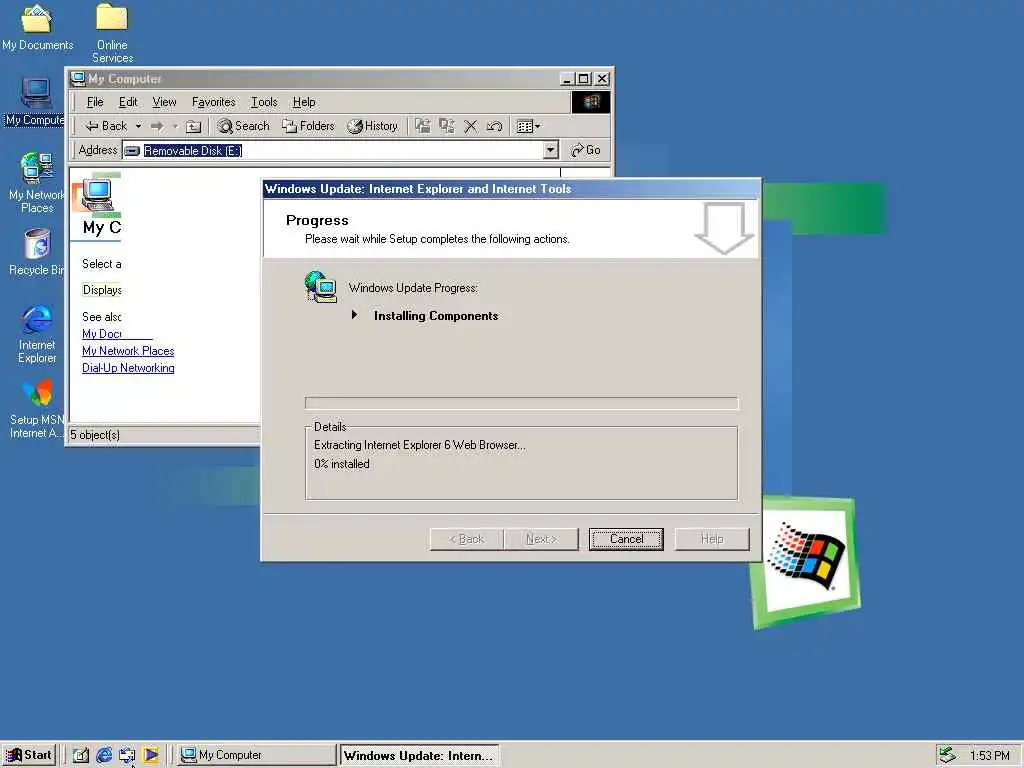Click the 1:53 PM taskbar clock

989,756
